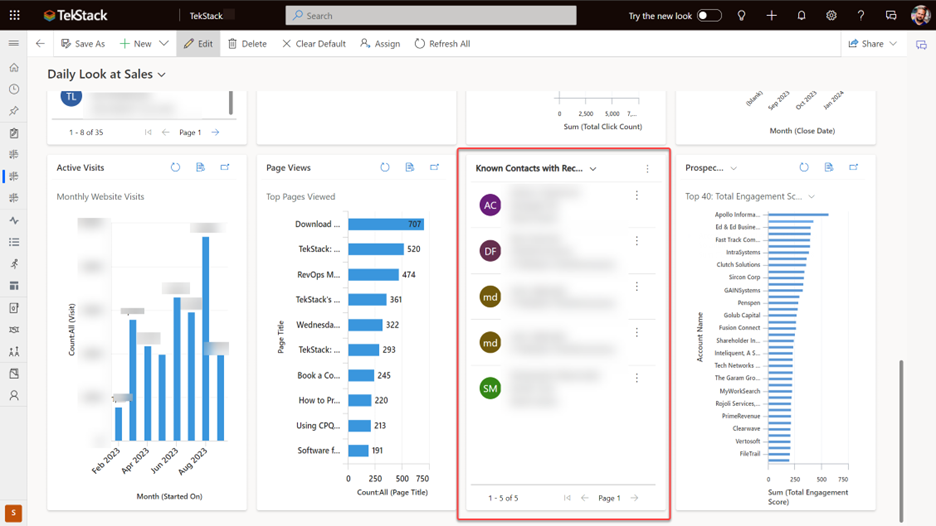Click the Apollo Informa... engagement bar
936x526 pixels.
(798, 214)
